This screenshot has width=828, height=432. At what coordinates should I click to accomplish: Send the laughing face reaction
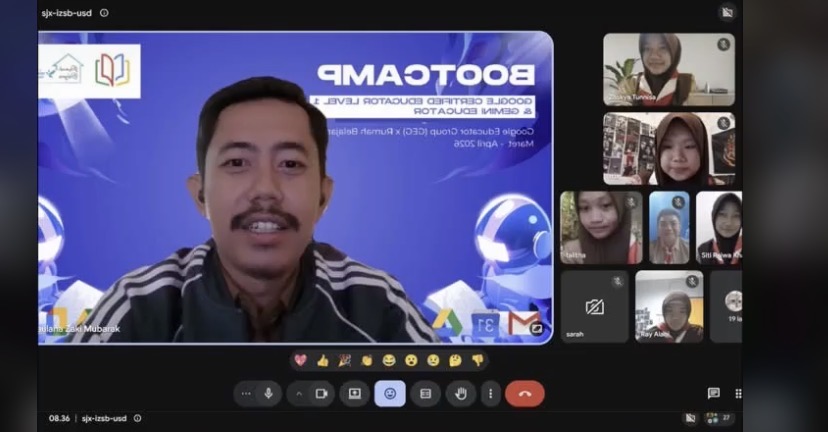click(x=389, y=361)
